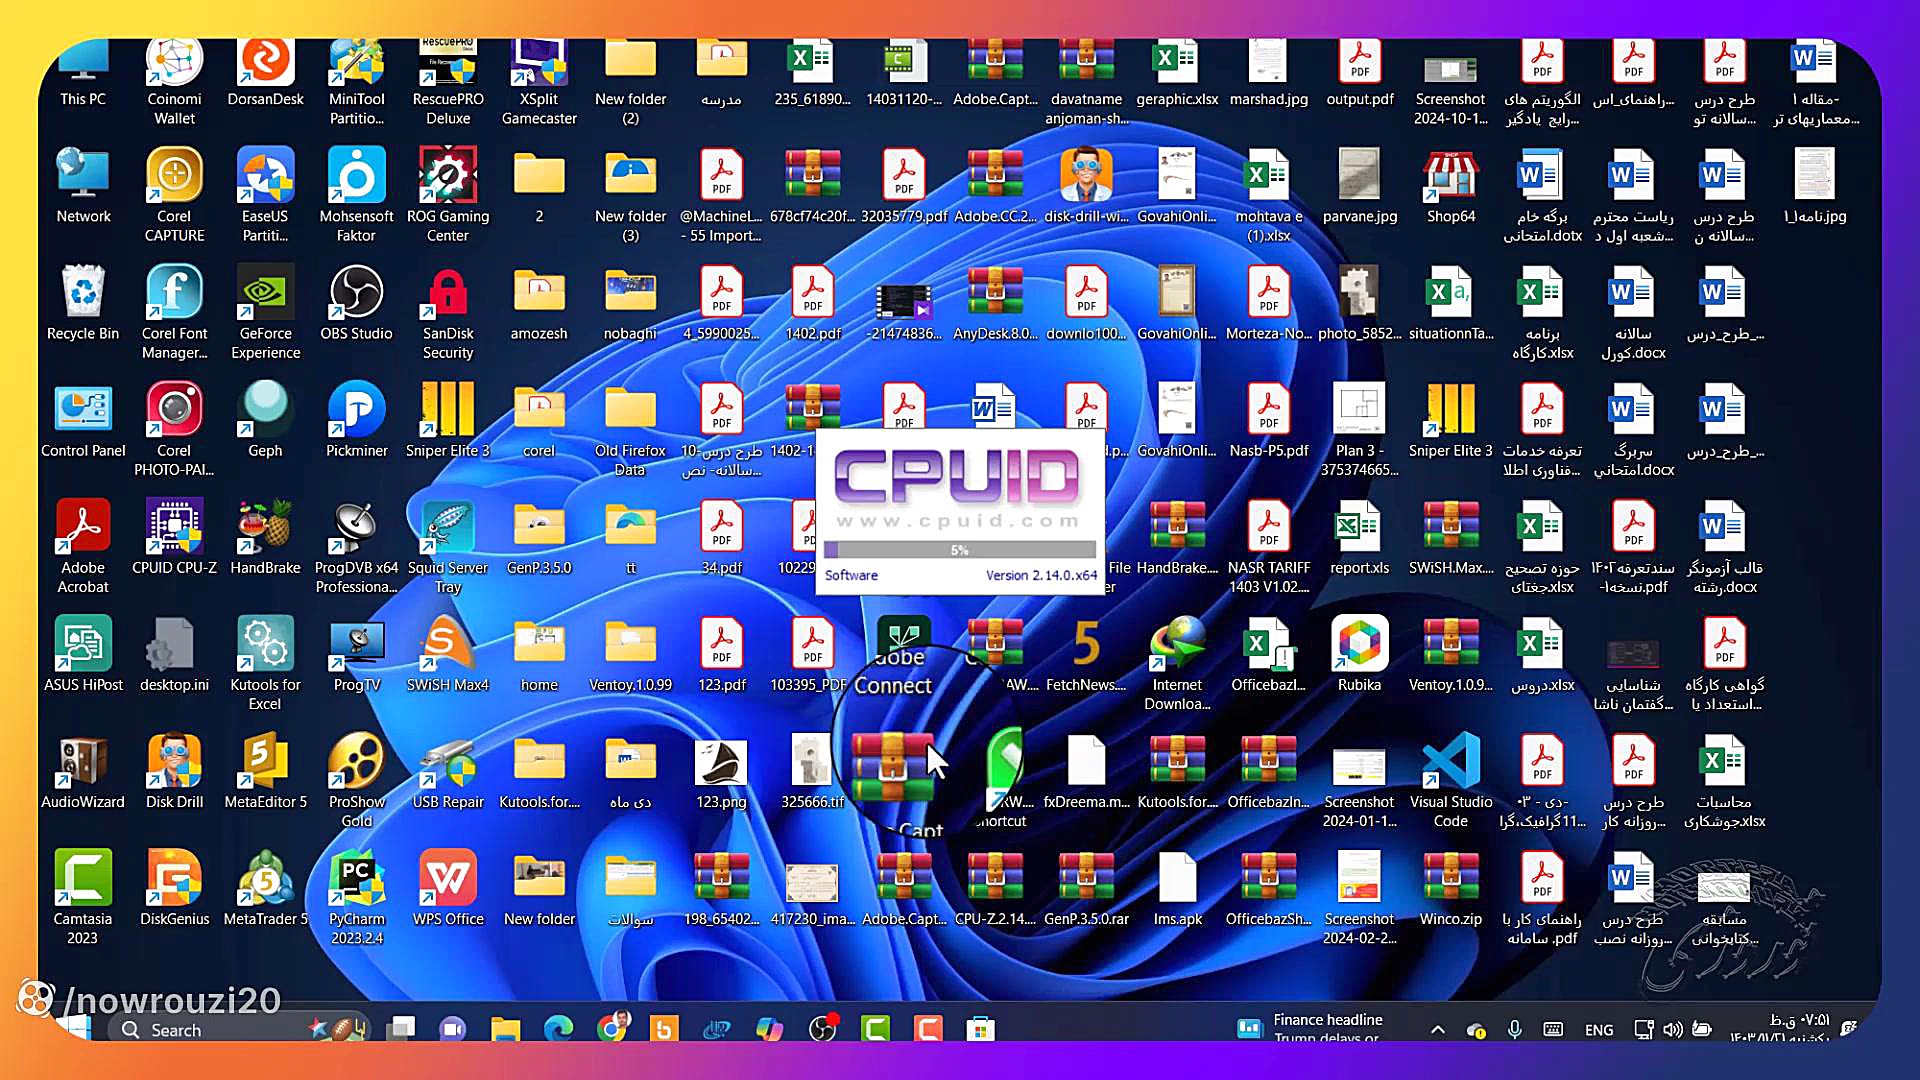This screenshot has width=1920, height=1080.
Task: Open Rubika app icon
Action: tap(1359, 654)
